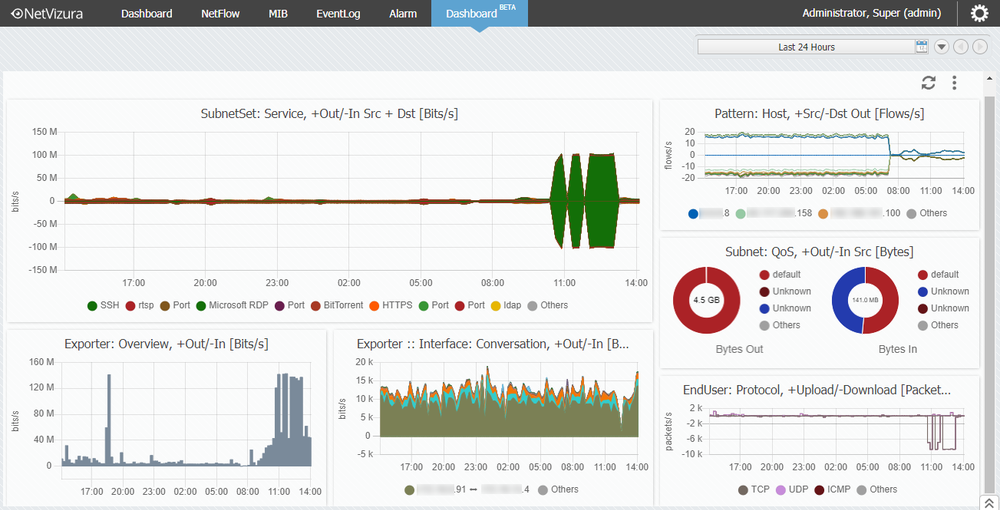
Task: Open the calendar date picker icon
Action: pos(921,47)
